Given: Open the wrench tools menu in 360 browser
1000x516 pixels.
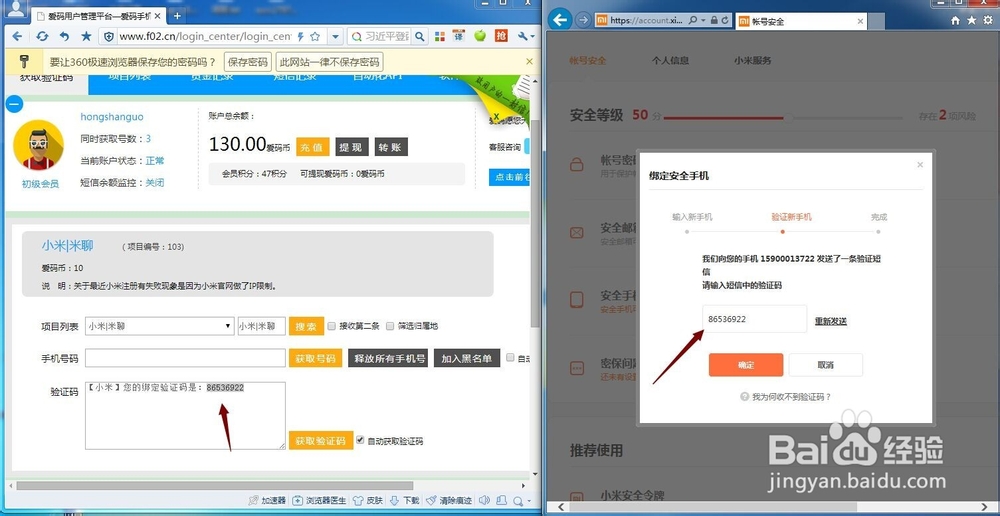Looking at the screenshot, I should coord(526,36).
